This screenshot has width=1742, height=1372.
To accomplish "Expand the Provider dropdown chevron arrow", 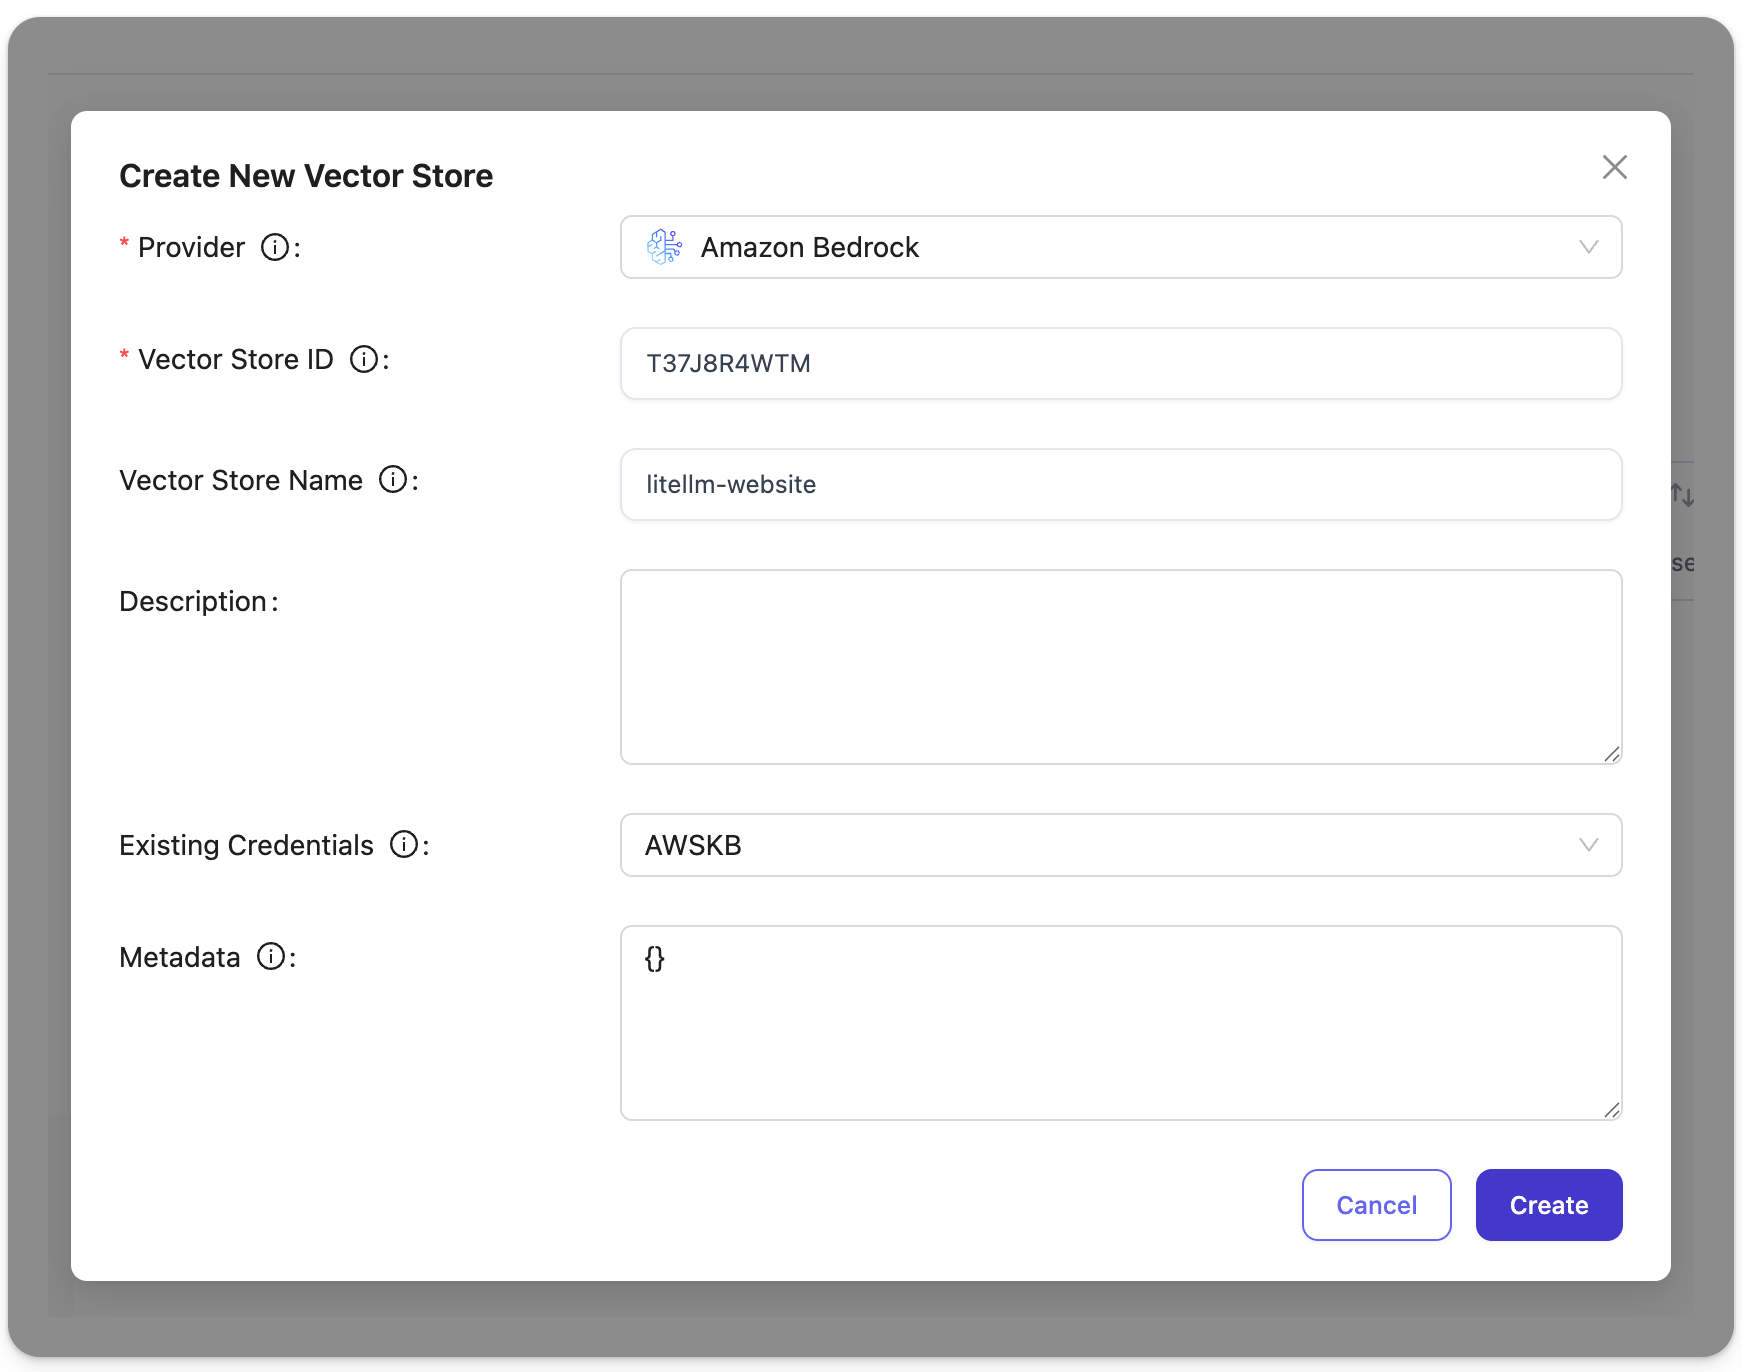I will coord(1588,247).
